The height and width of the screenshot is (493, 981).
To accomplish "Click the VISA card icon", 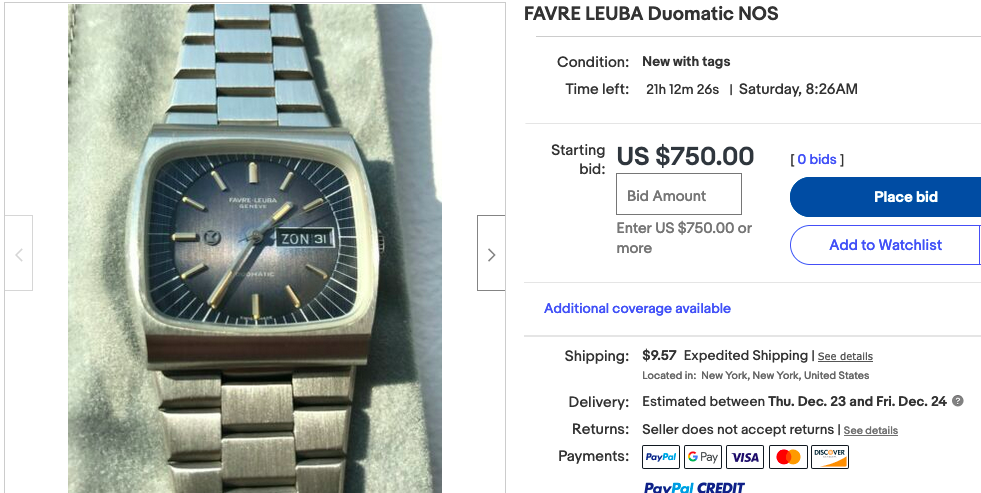I will pos(745,457).
